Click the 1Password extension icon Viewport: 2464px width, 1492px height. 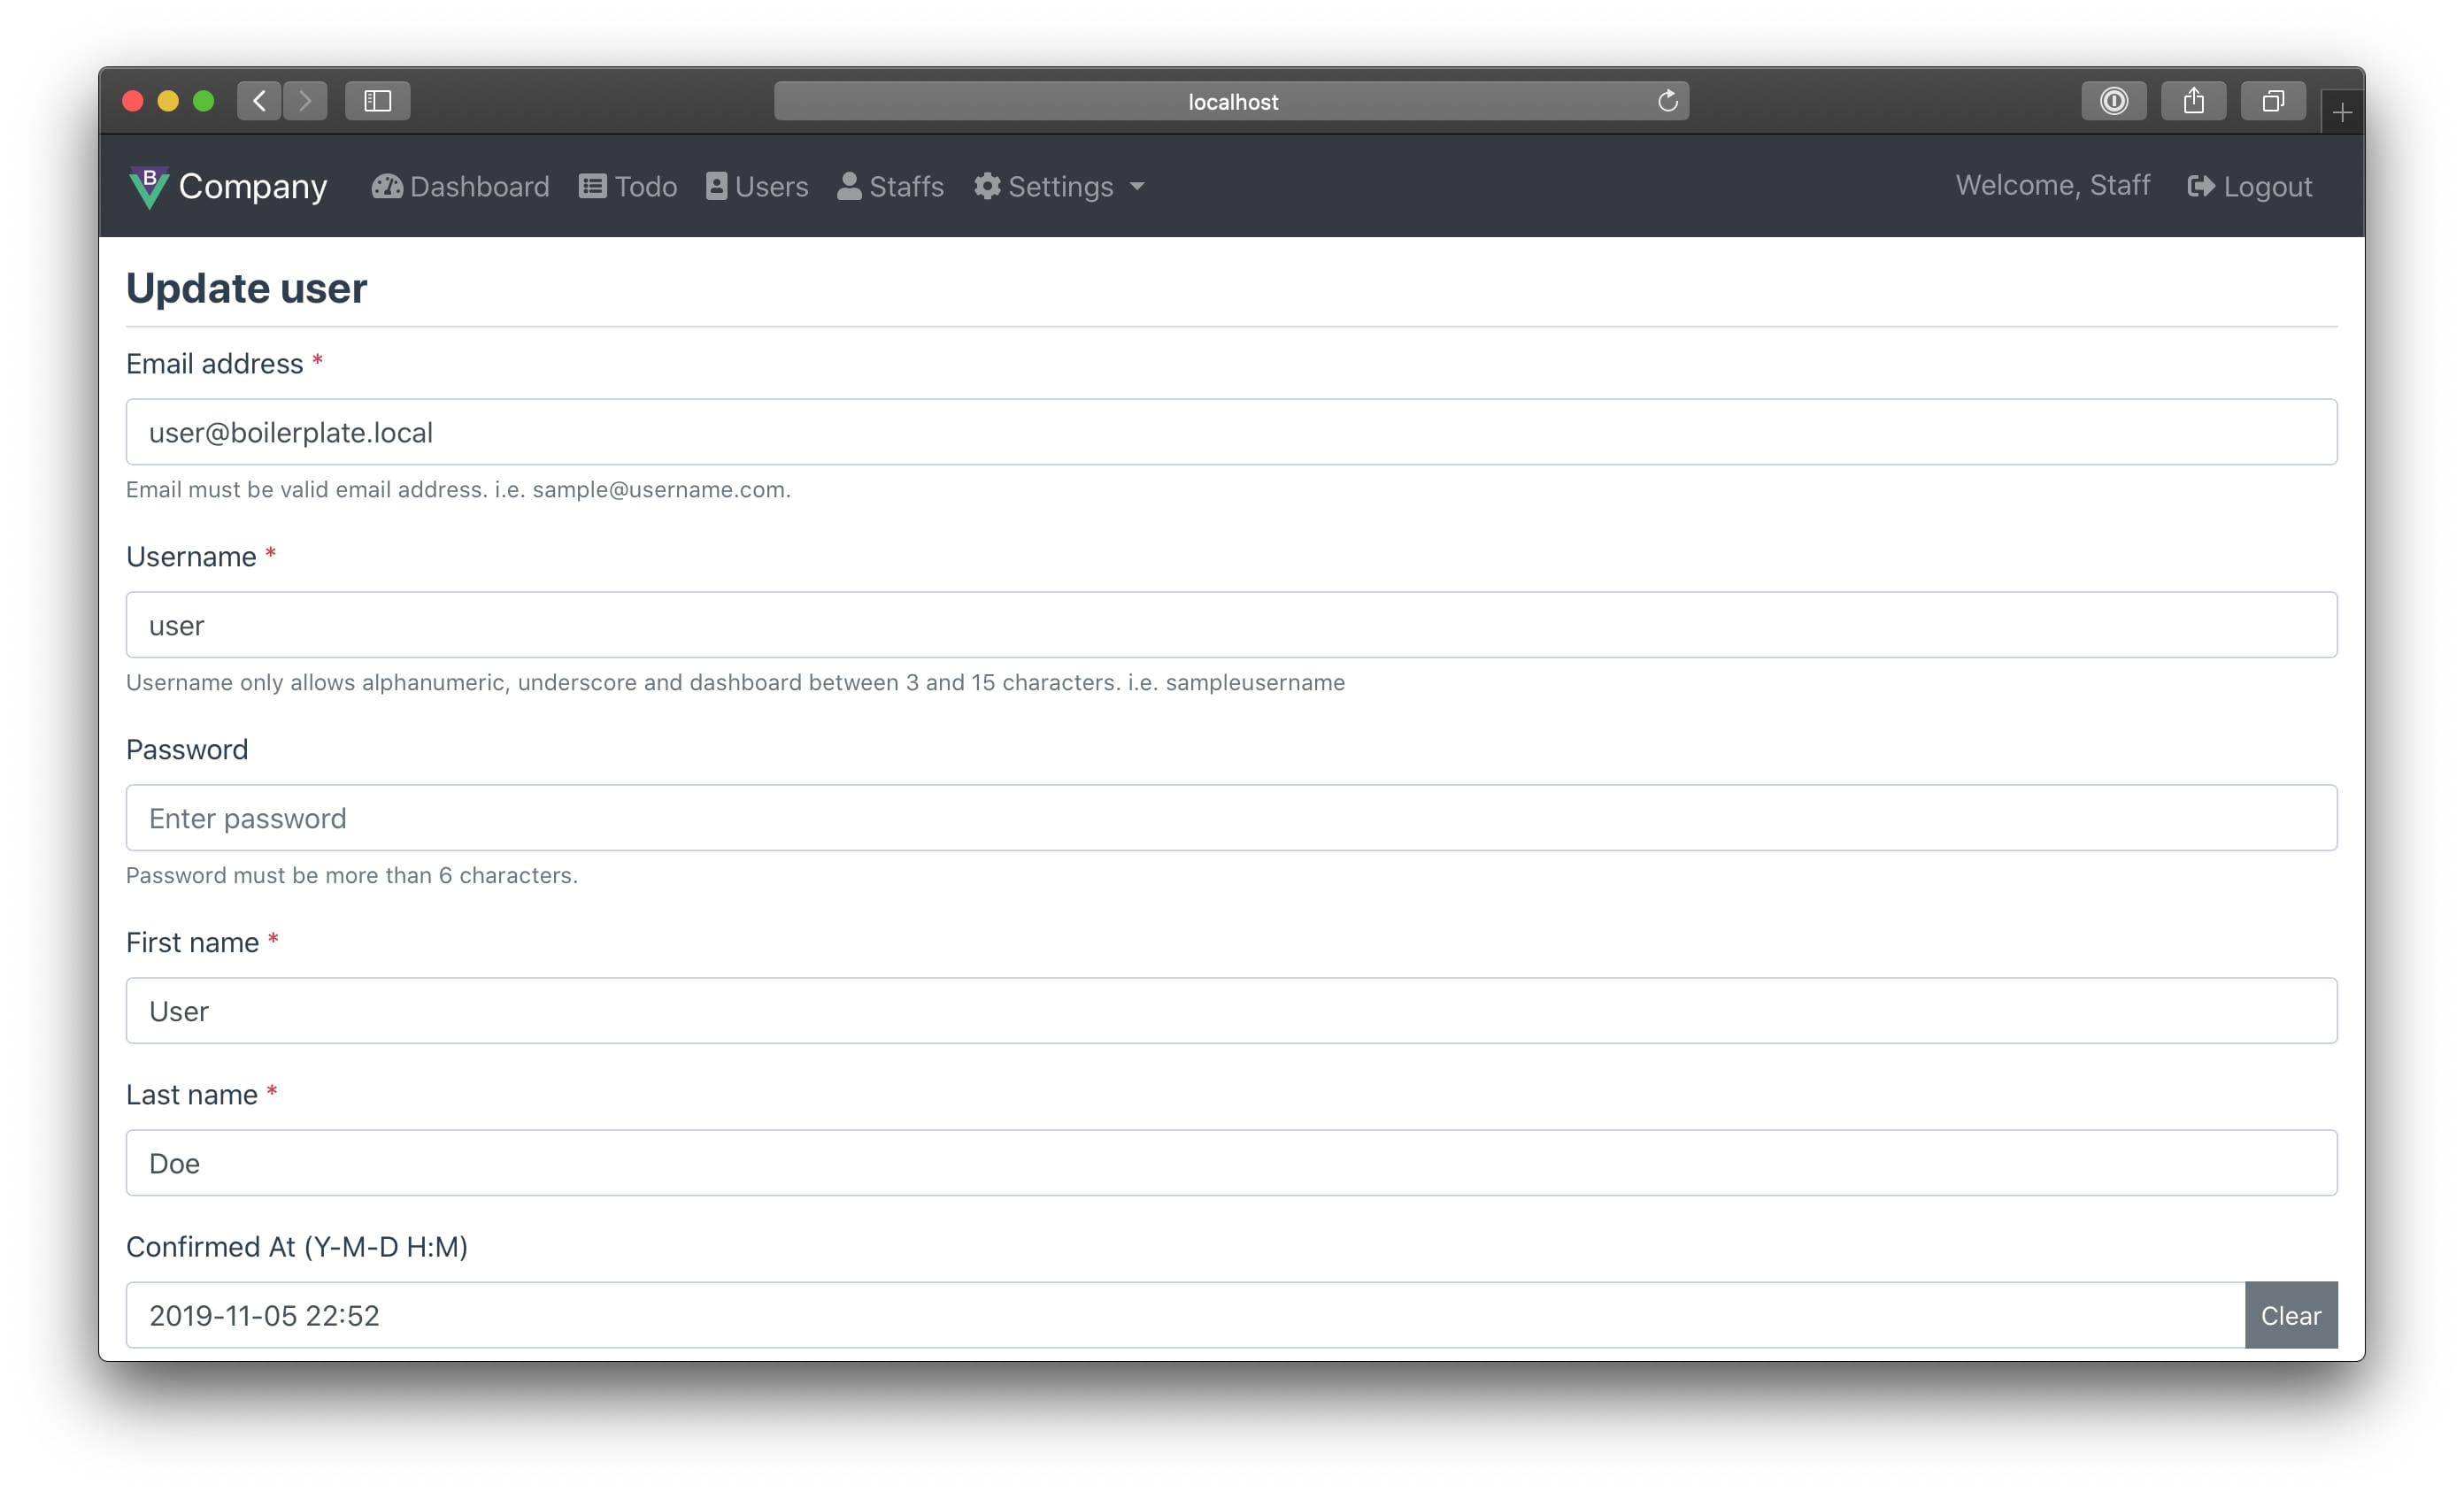pos(2113,101)
